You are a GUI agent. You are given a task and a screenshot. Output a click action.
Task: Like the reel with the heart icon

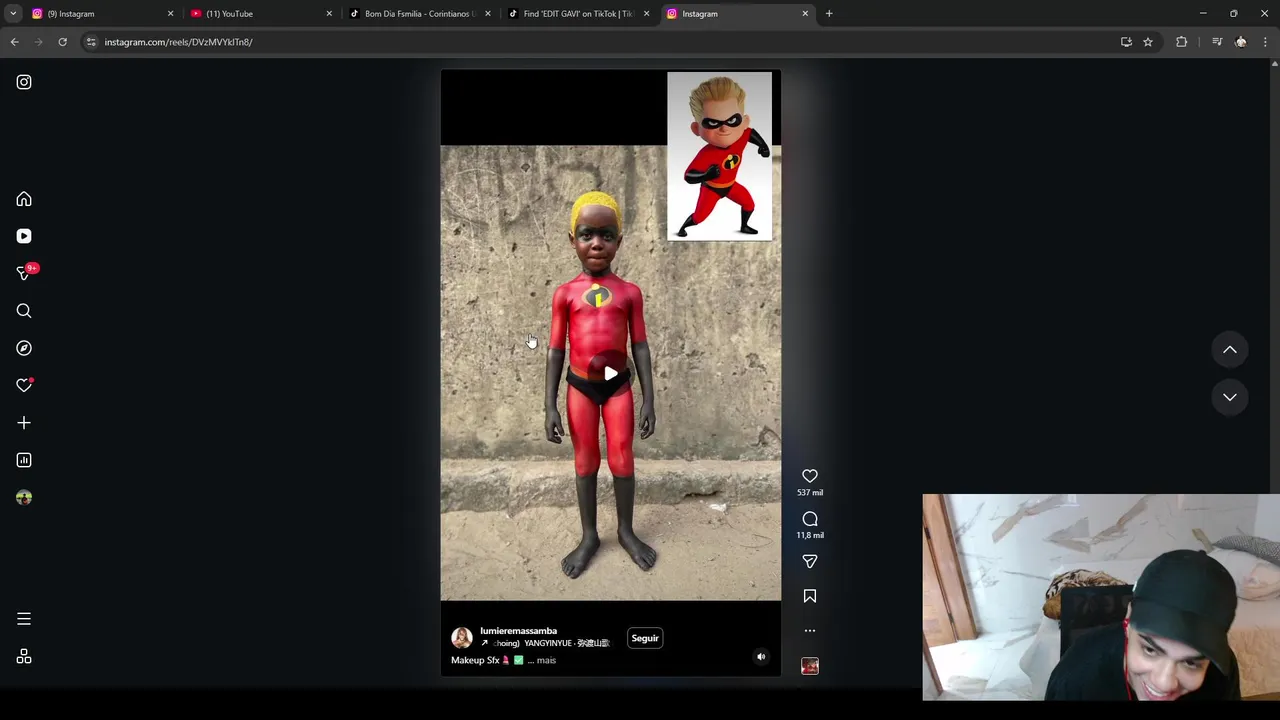tap(810, 476)
